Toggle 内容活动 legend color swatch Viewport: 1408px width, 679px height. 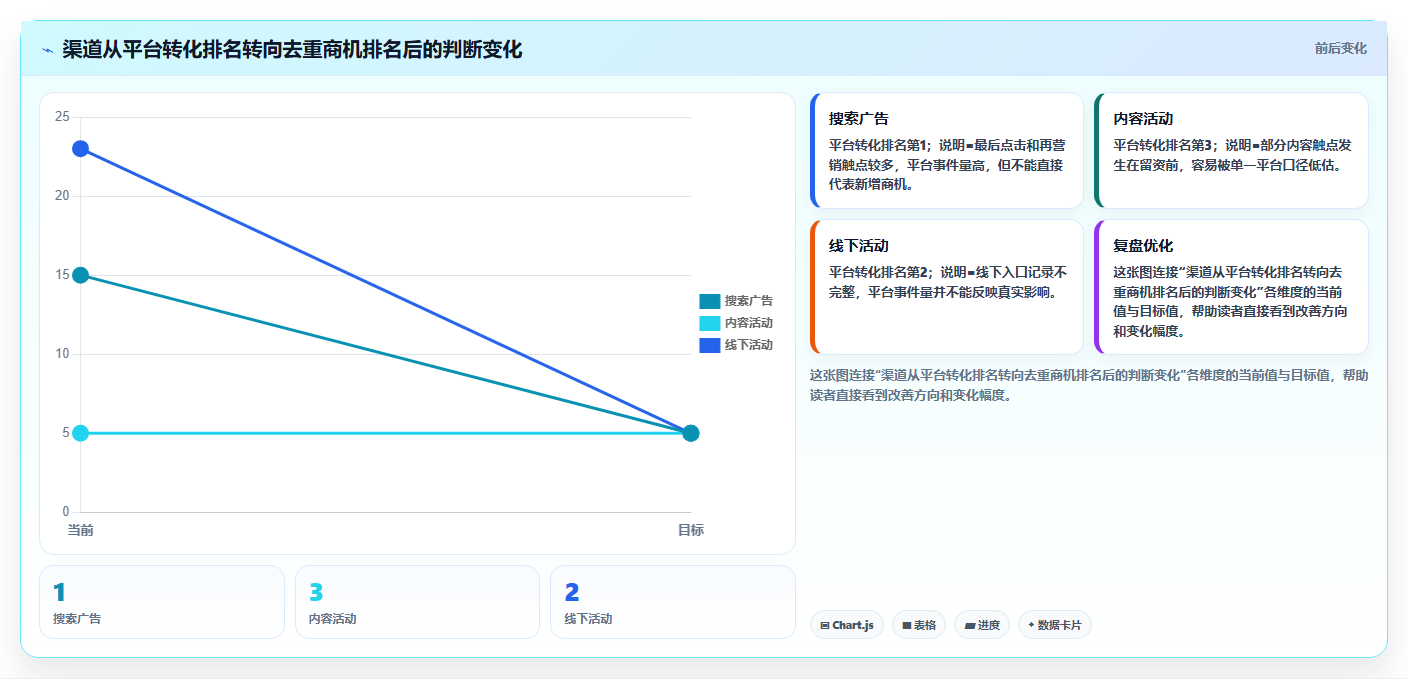[x=709, y=323]
